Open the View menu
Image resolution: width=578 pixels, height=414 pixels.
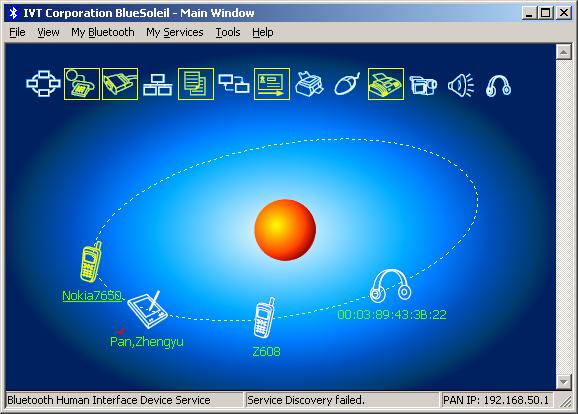pos(48,32)
